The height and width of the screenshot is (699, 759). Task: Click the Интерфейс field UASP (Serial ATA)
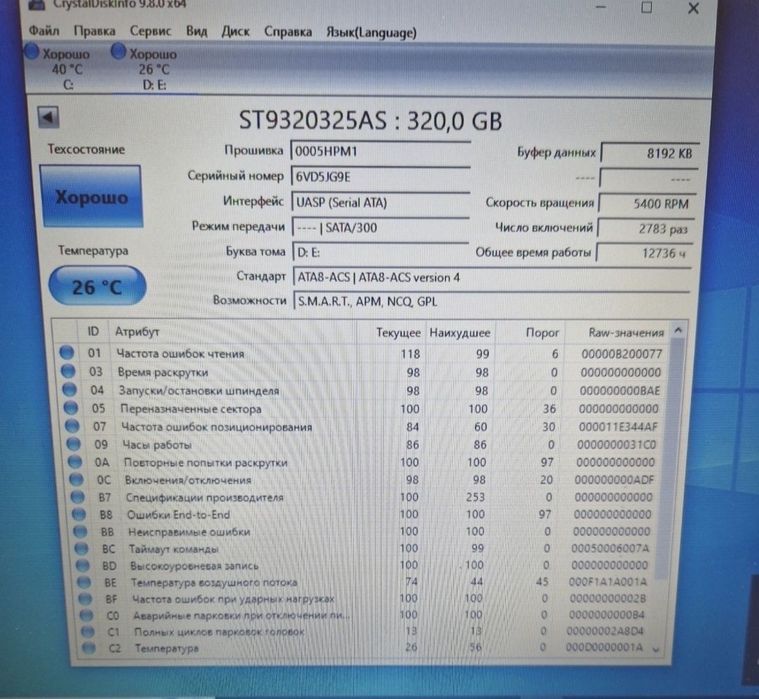pyautogui.click(x=380, y=202)
